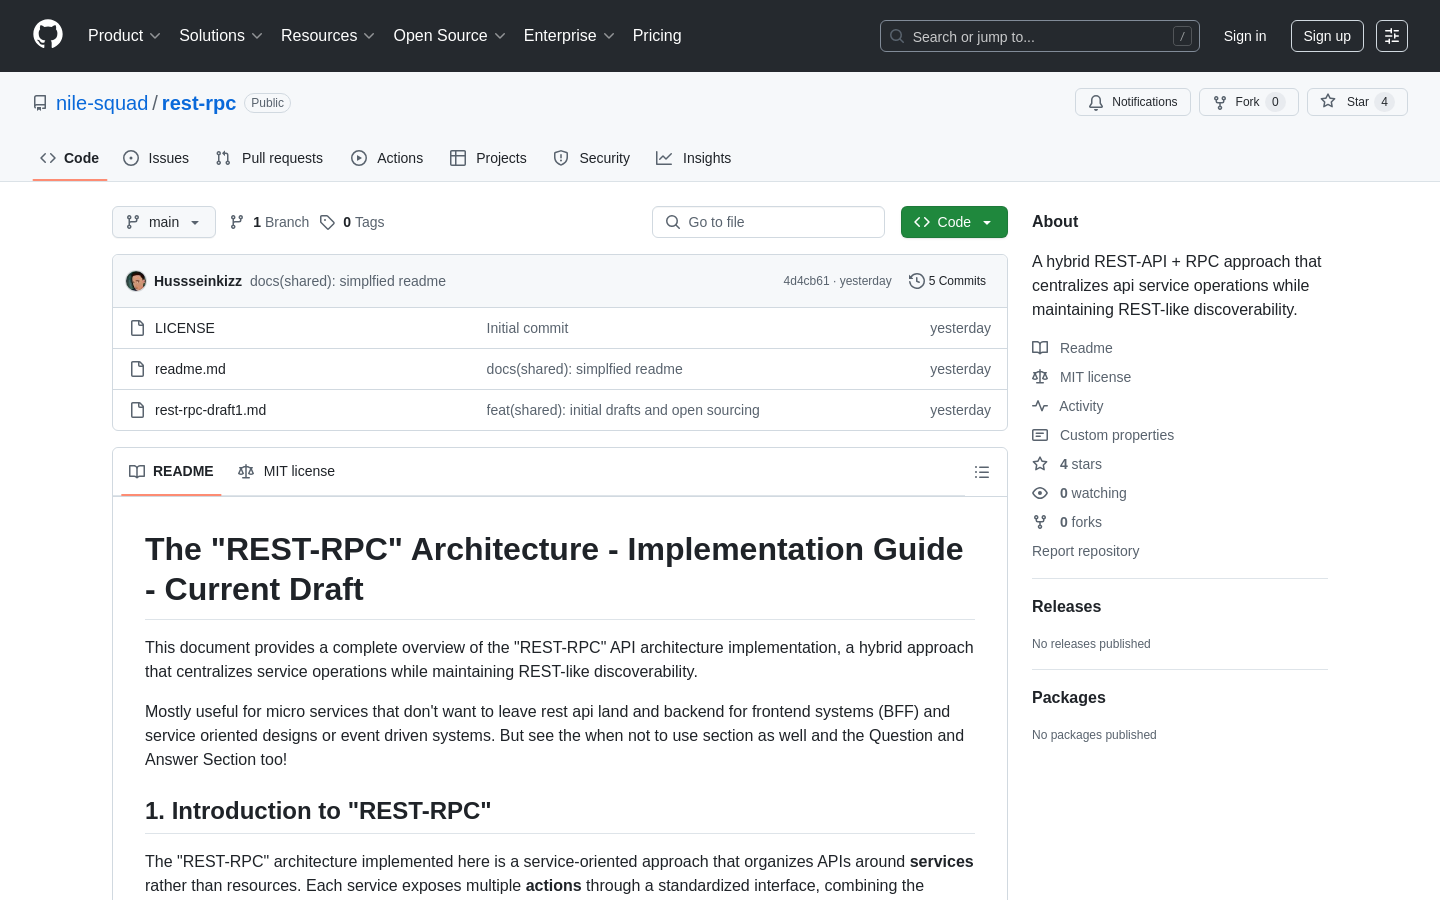Click the Sign up button

click(x=1327, y=36)
